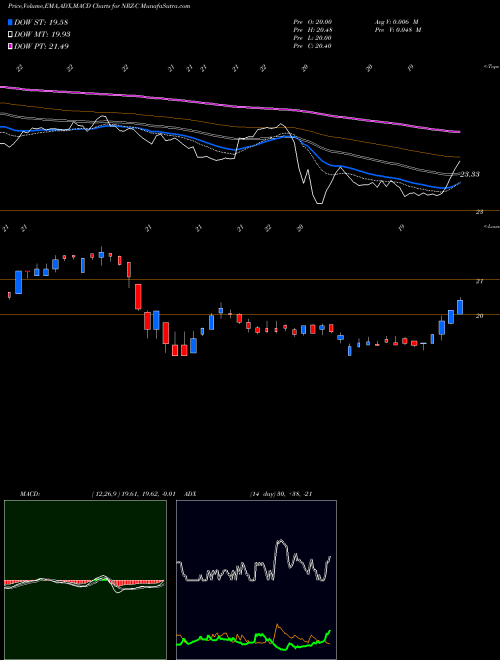This screenshot has height=660, width=500.
Task: Click the chart title mentioning MunafaSutra.com
Action: click(x=99, y=6)
